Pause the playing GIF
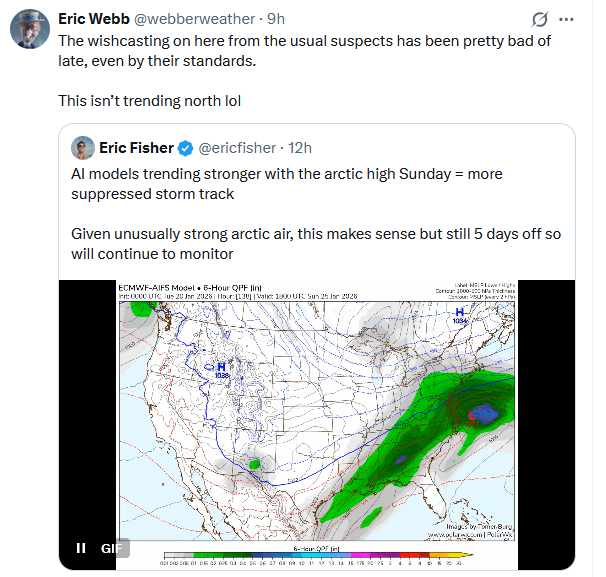The image size is (606, 577). [81, 548]
